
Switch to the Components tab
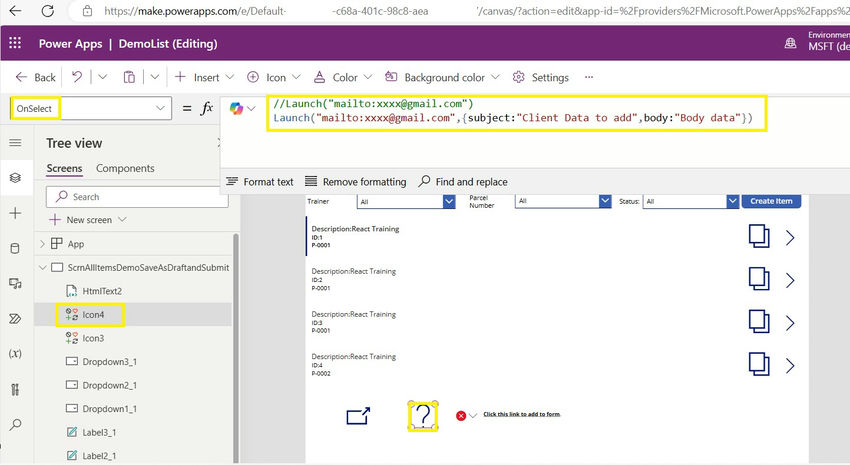(x=125, y=169)
